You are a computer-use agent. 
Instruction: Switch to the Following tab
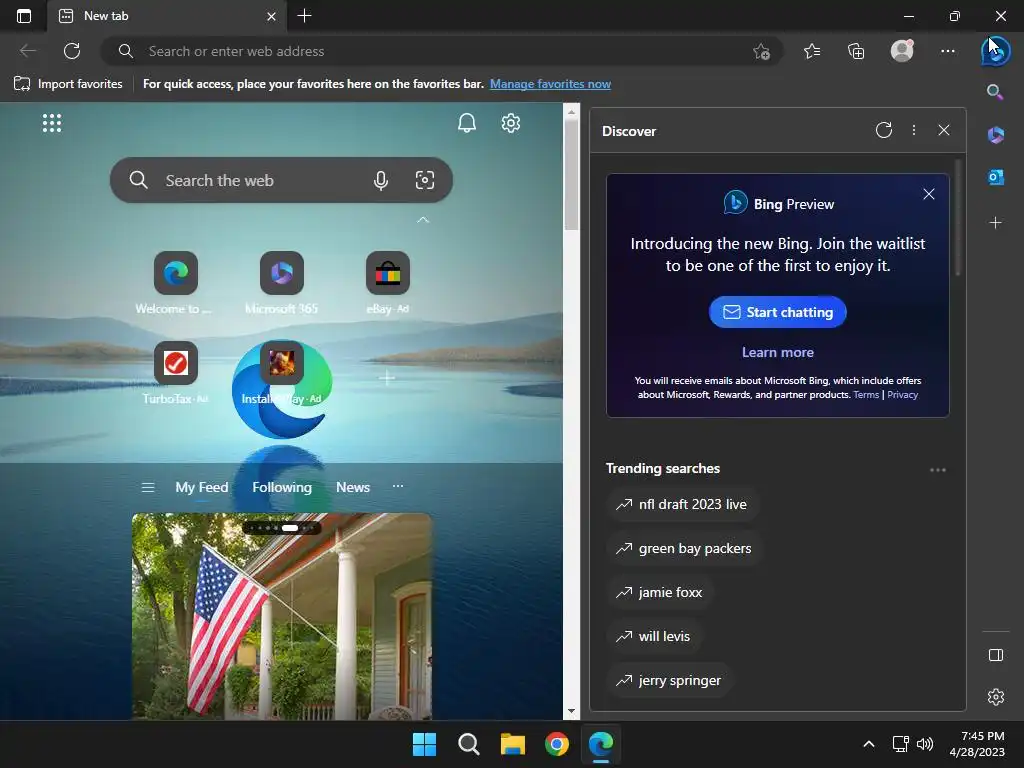coord(282,487)
